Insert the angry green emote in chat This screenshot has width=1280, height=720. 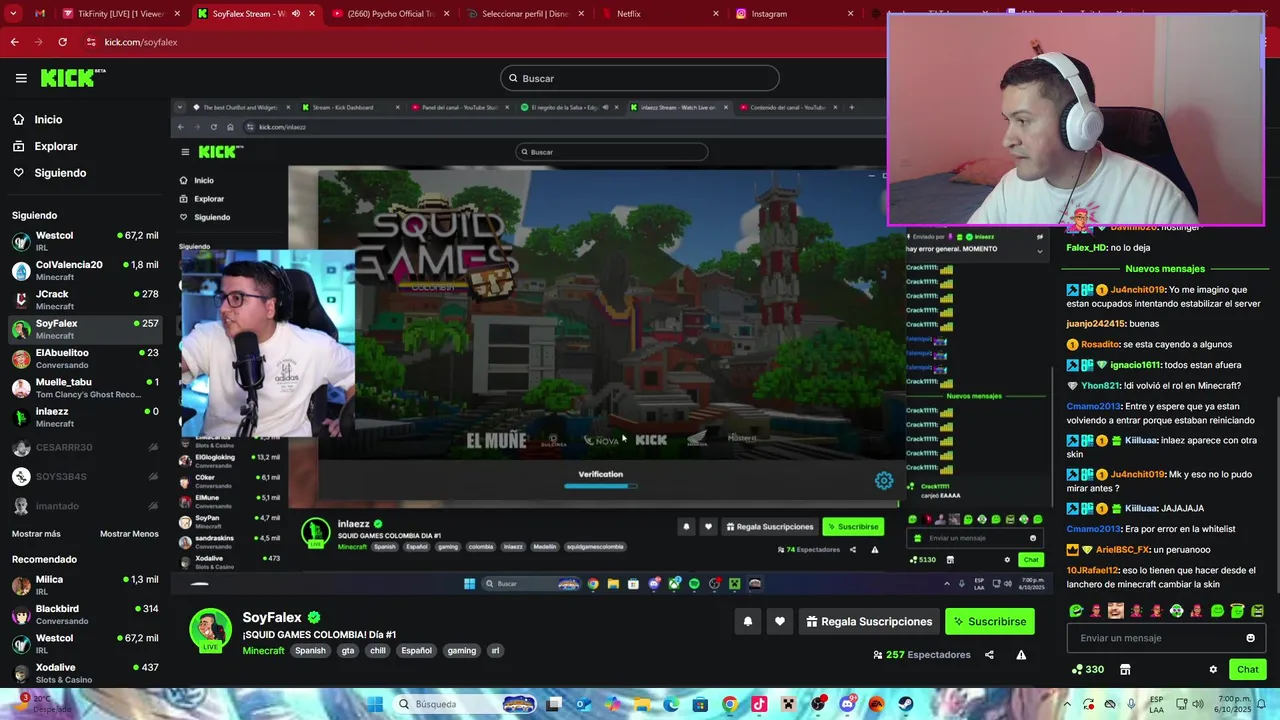(x=1258, y=611)
